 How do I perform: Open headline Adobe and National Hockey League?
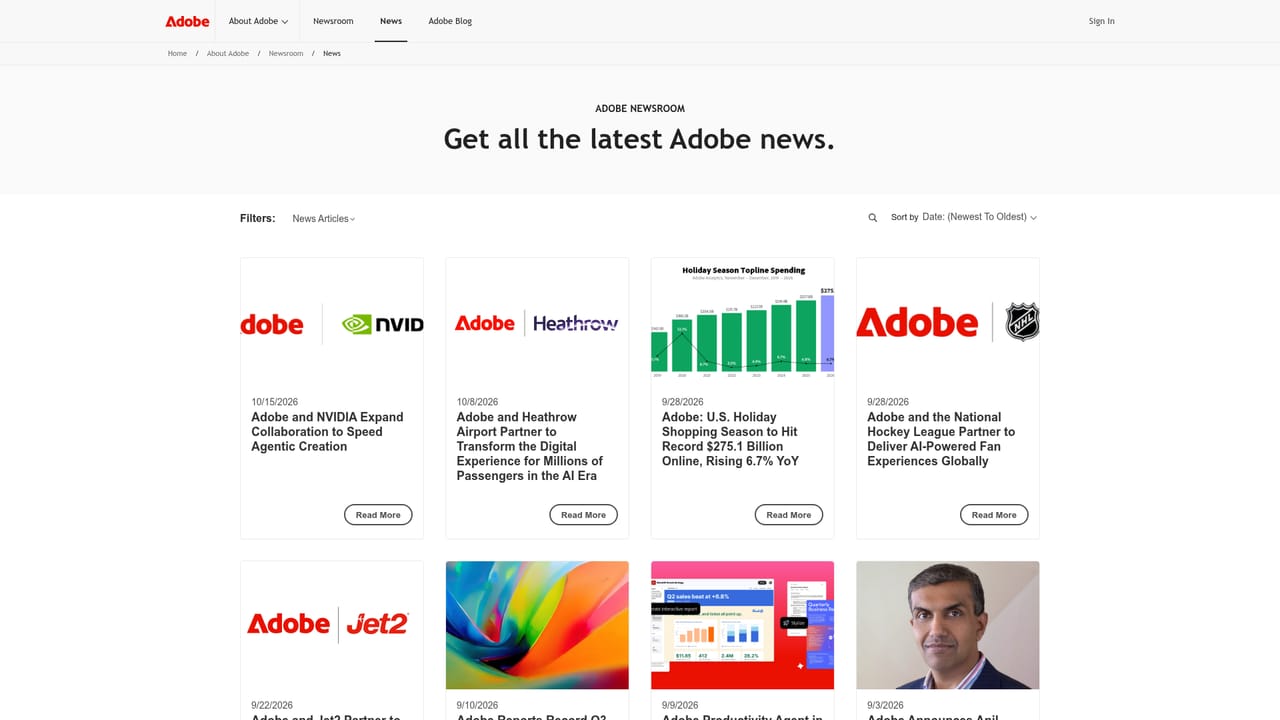941,439
